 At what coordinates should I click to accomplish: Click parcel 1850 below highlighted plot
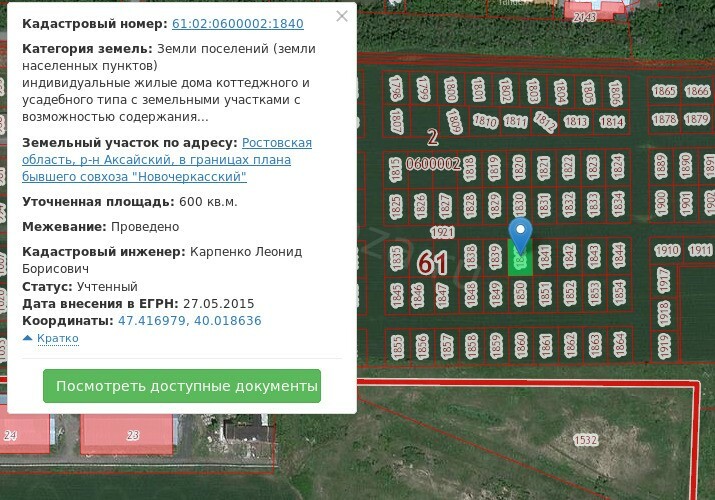pyautogui.click(x=520, y=293)
